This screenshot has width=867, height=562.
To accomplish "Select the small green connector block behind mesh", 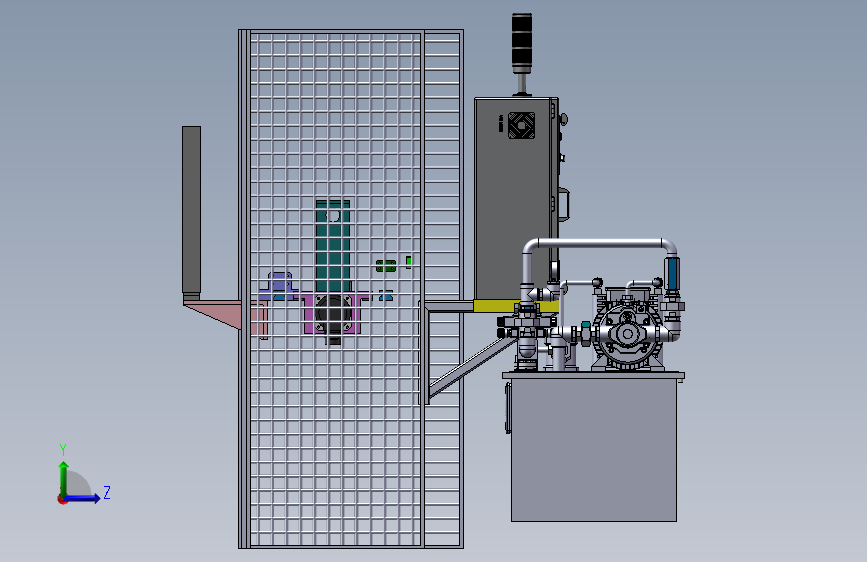I will [386, 266].
